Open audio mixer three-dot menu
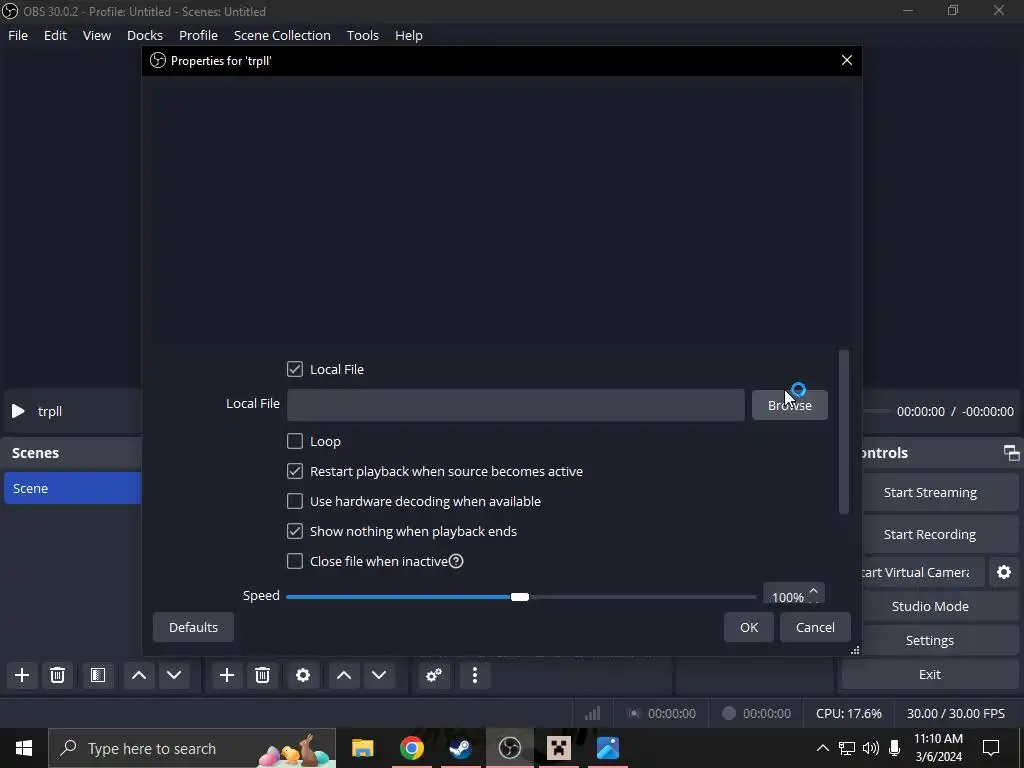Viewport: 1024px width, 768px height. pos(475,675)
